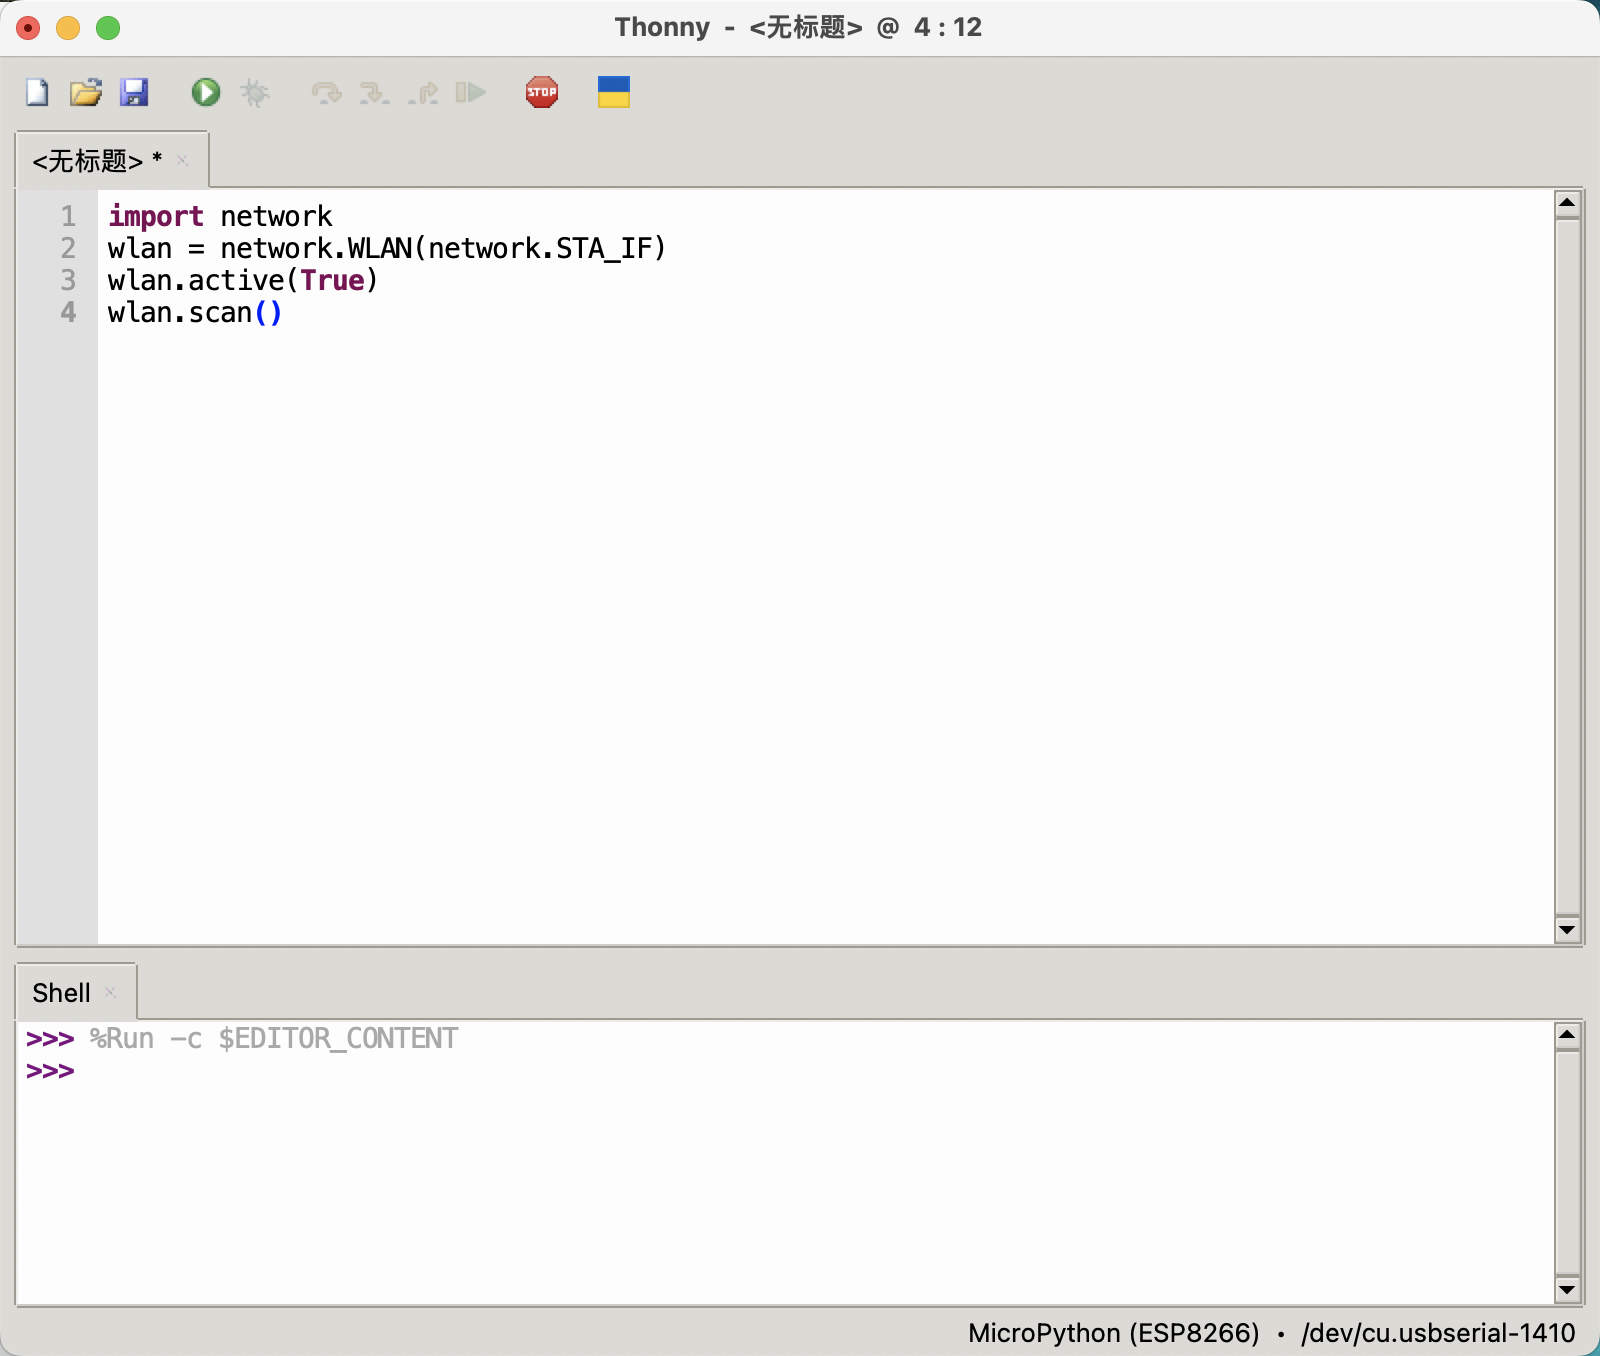Click the Step into icon
This screenshot has width=1600, height=1356.
375,92
